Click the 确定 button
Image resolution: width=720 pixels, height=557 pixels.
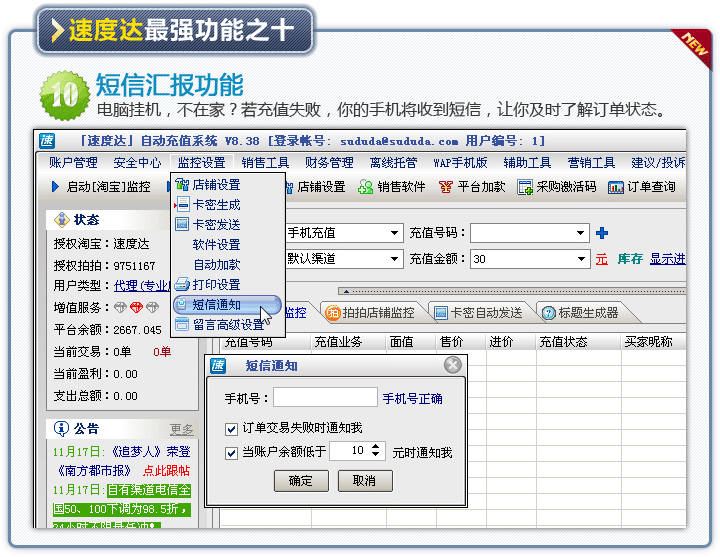(x=301, y=481)
